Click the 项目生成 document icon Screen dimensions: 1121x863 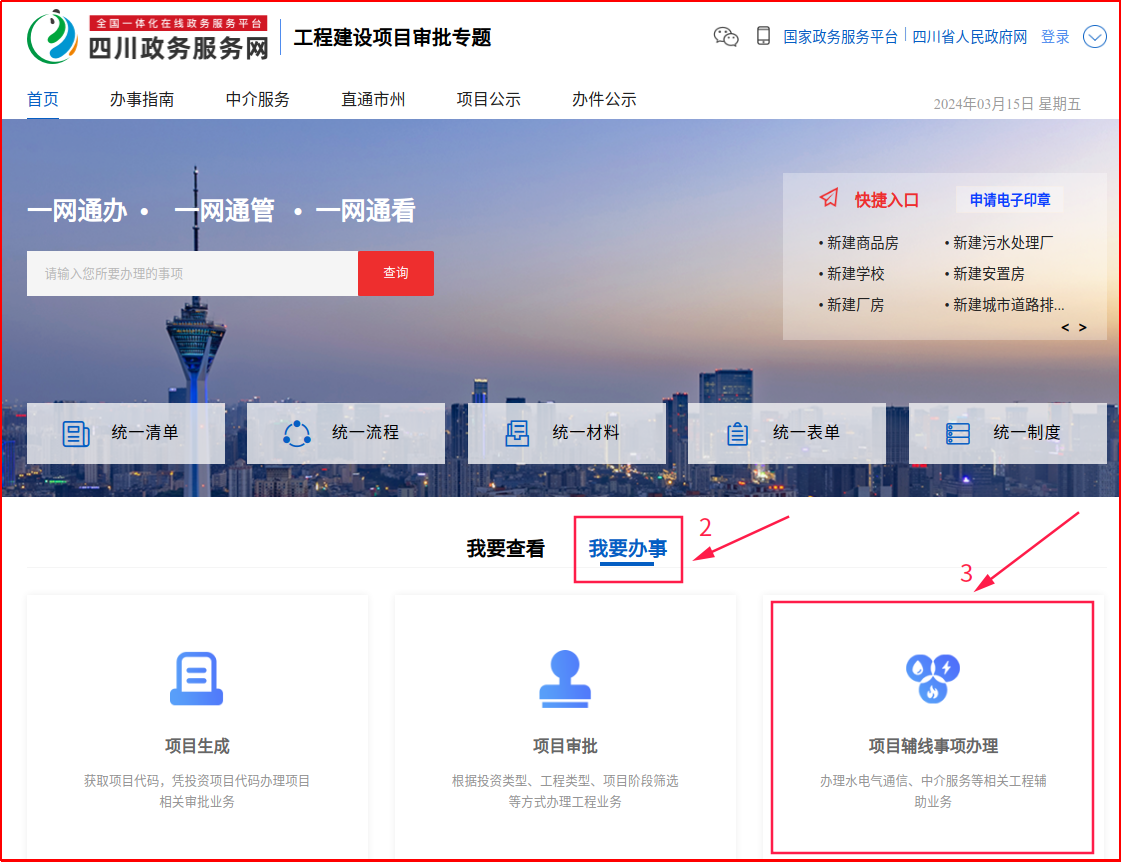(x=196, y=679)
